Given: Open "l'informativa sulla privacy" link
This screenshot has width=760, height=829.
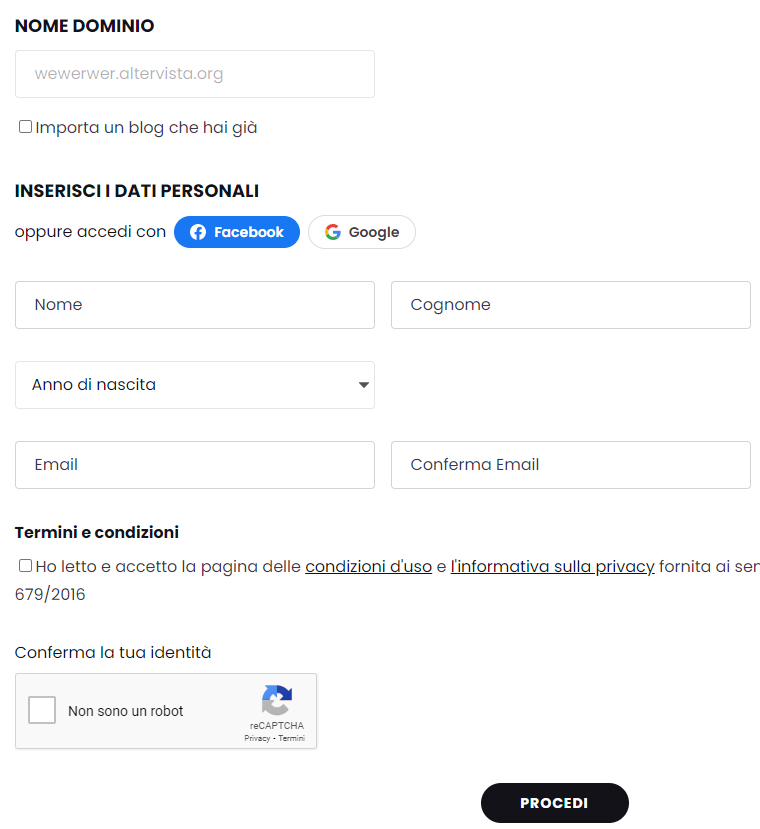Looking at the screenshot, I should coord(552,566).
